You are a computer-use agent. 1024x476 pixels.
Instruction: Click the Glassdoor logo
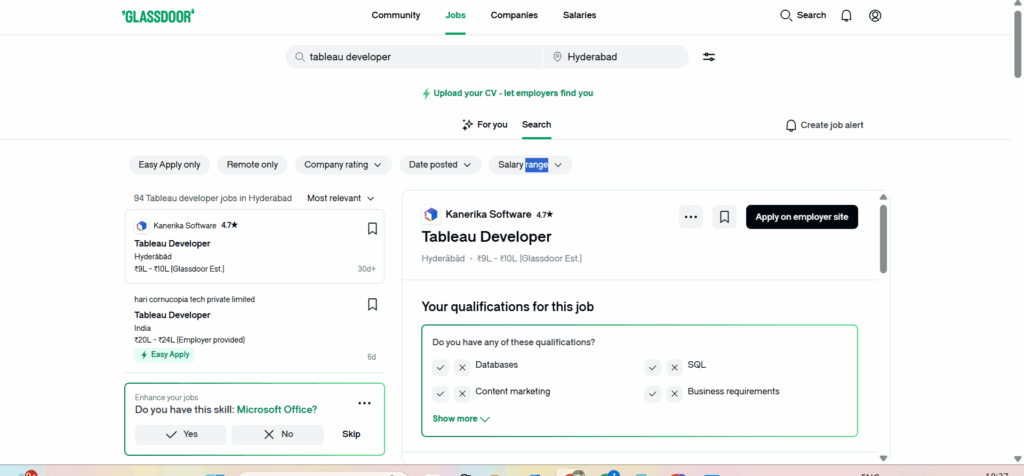[x=158, y=16]
